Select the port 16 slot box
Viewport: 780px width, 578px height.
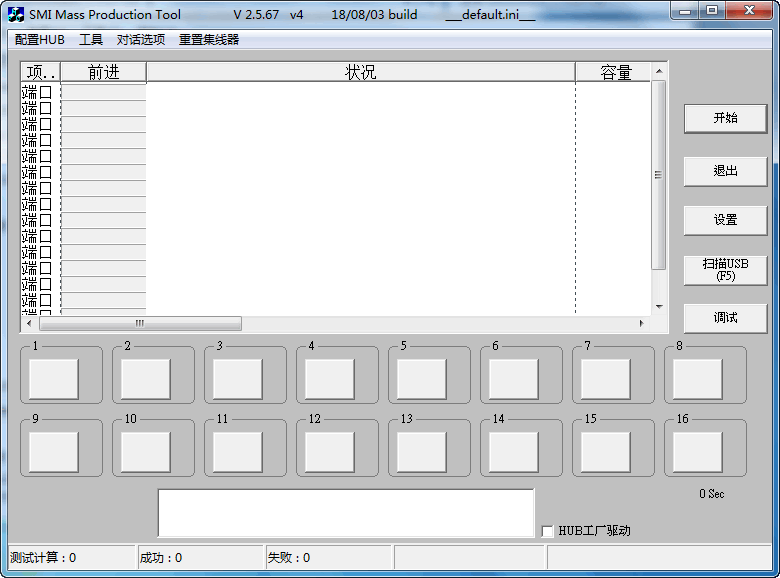point(697,452)
